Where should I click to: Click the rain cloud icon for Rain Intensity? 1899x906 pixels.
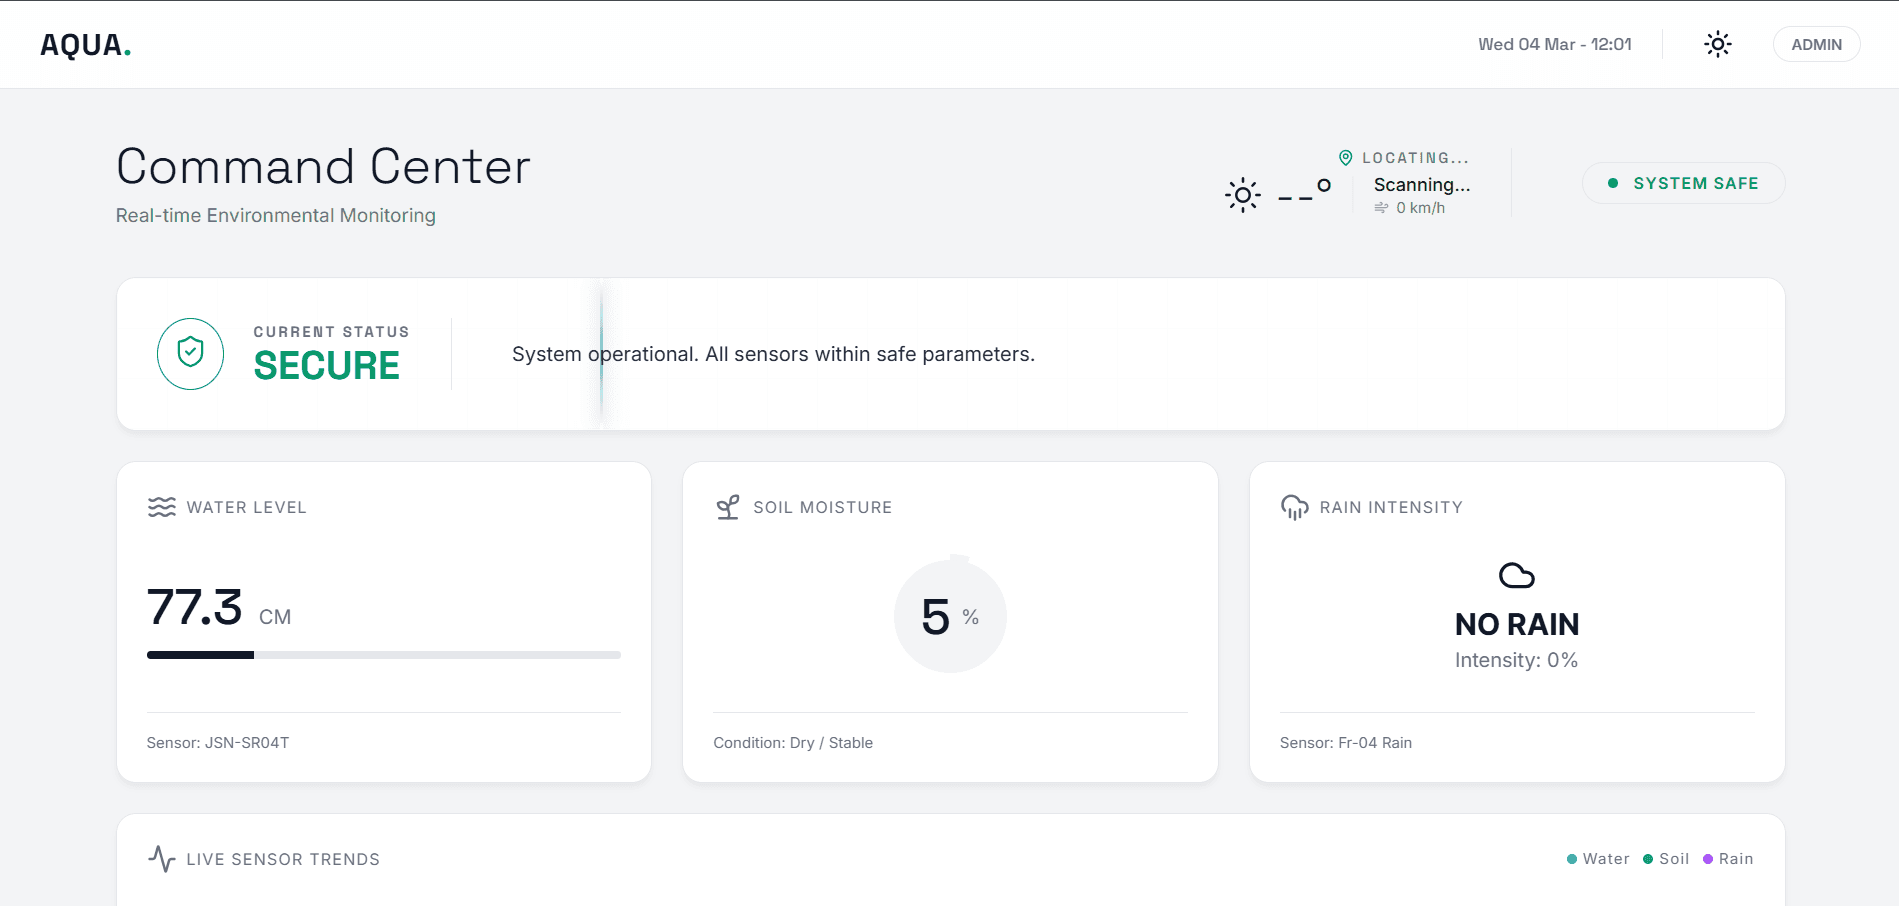(1295, 507)
